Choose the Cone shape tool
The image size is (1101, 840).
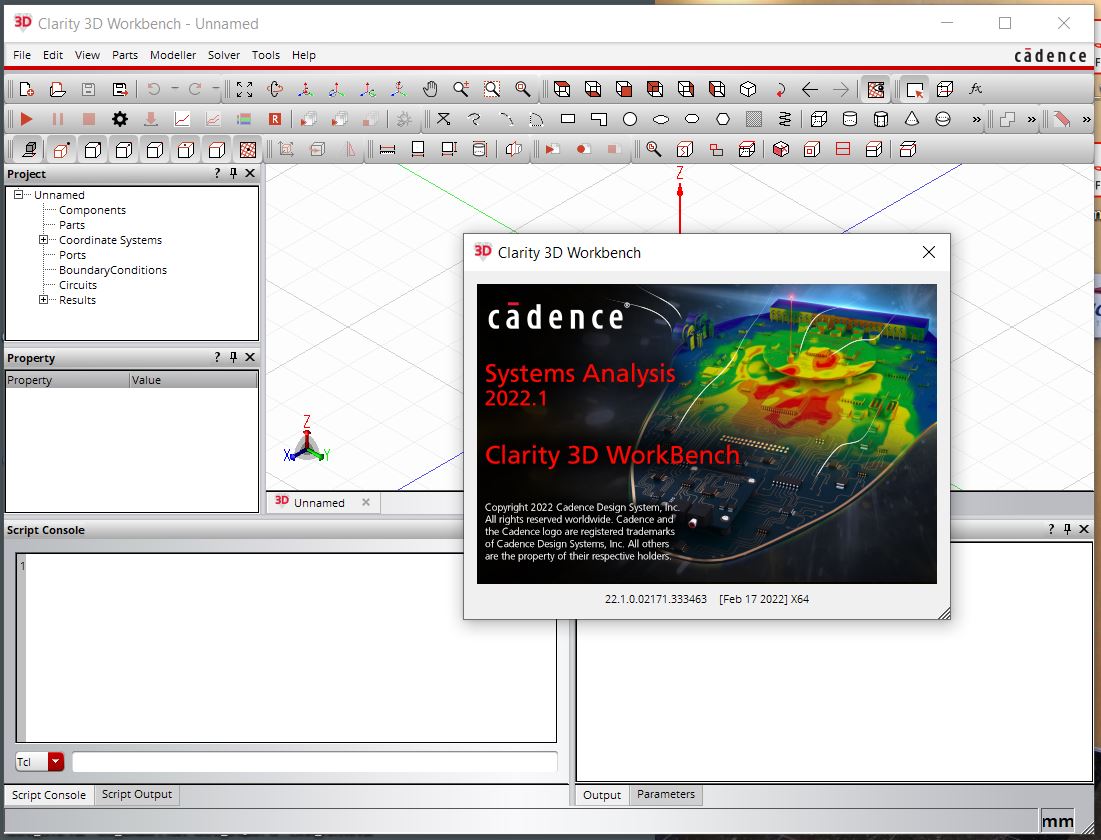click(912, 119)
